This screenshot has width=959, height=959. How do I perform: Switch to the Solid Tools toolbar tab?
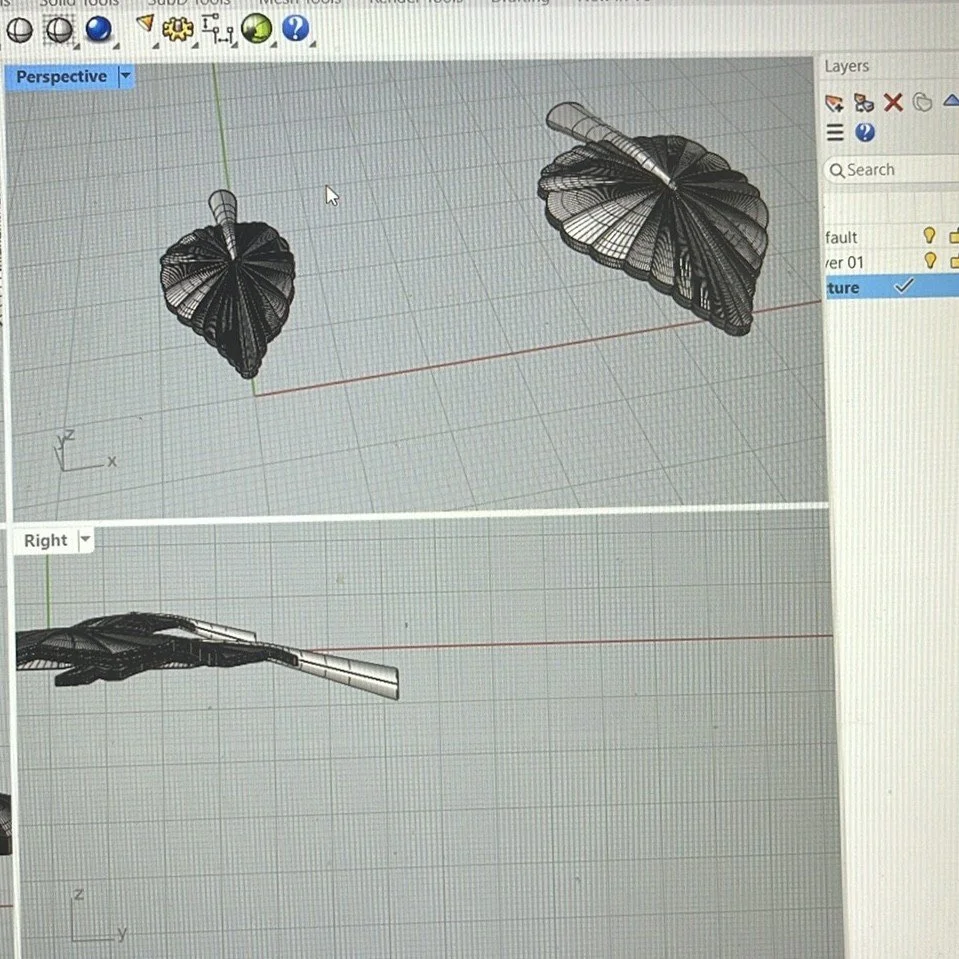pyautogui.click(x=79, y=2)
